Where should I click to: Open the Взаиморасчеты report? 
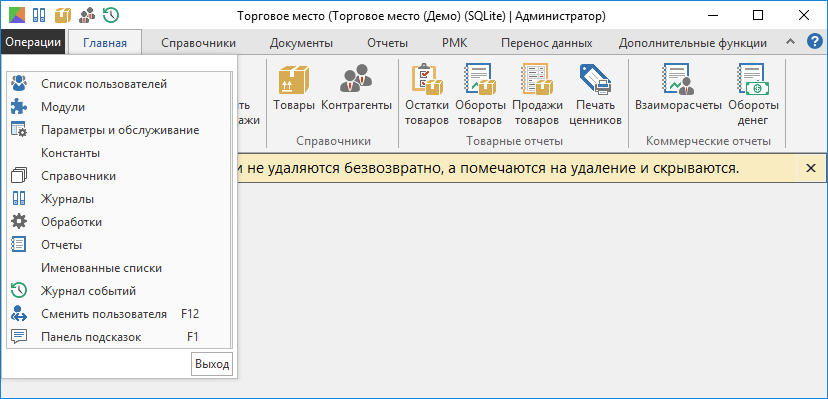[678, 89]
